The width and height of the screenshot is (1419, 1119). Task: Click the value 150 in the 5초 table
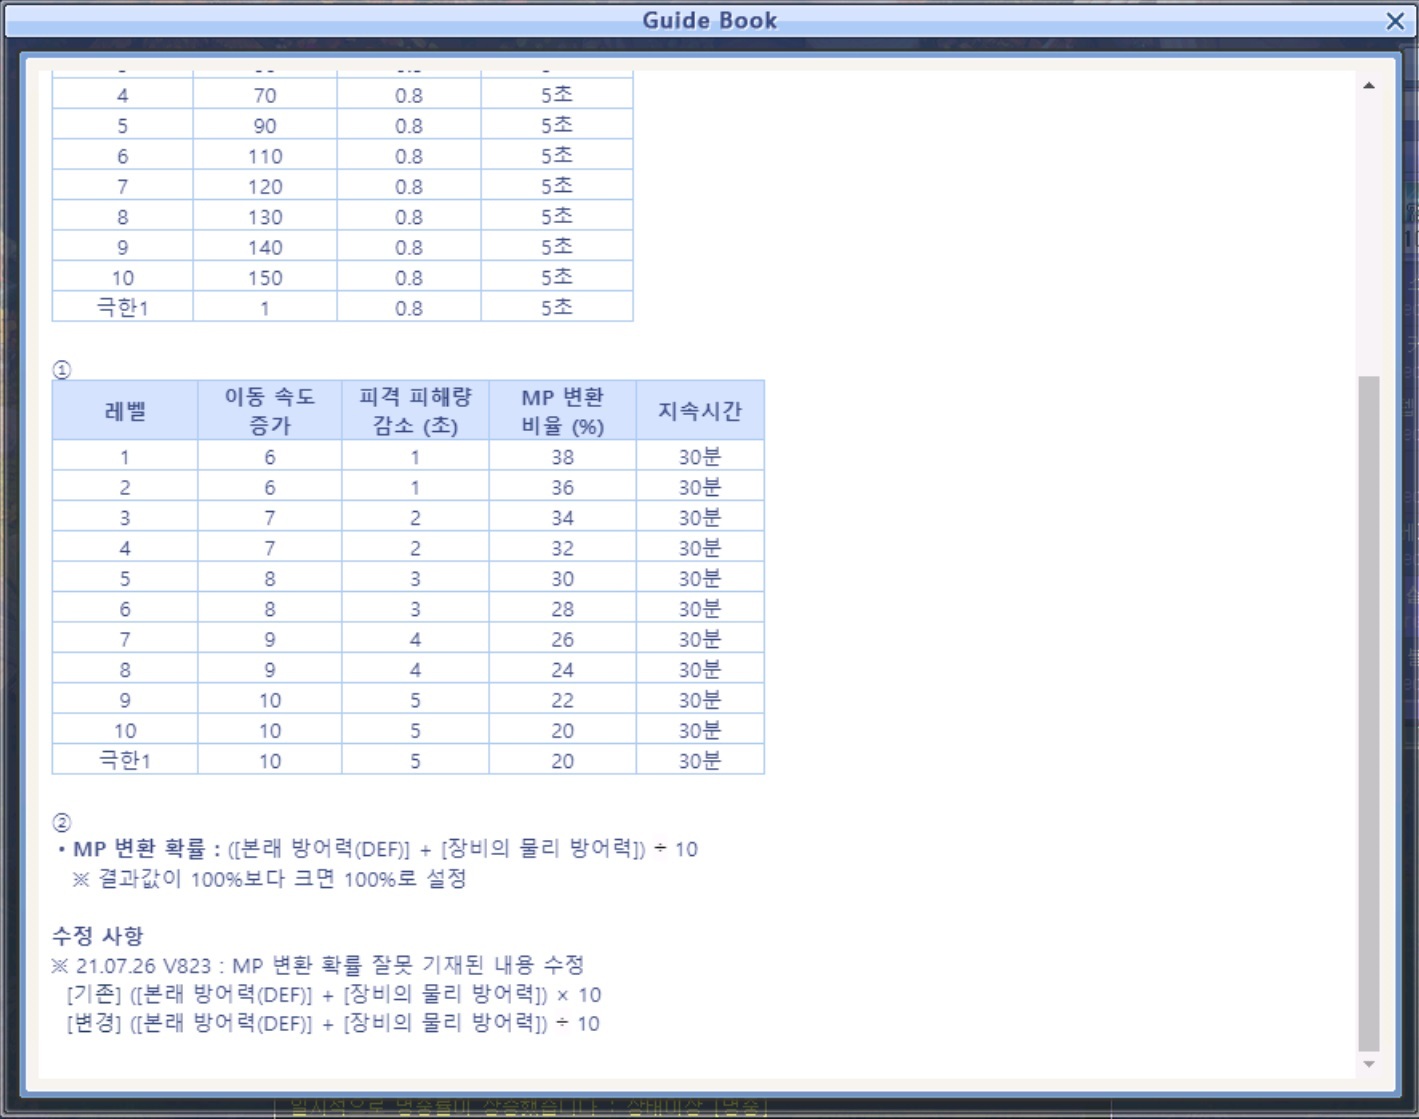(x=265, y=278)
